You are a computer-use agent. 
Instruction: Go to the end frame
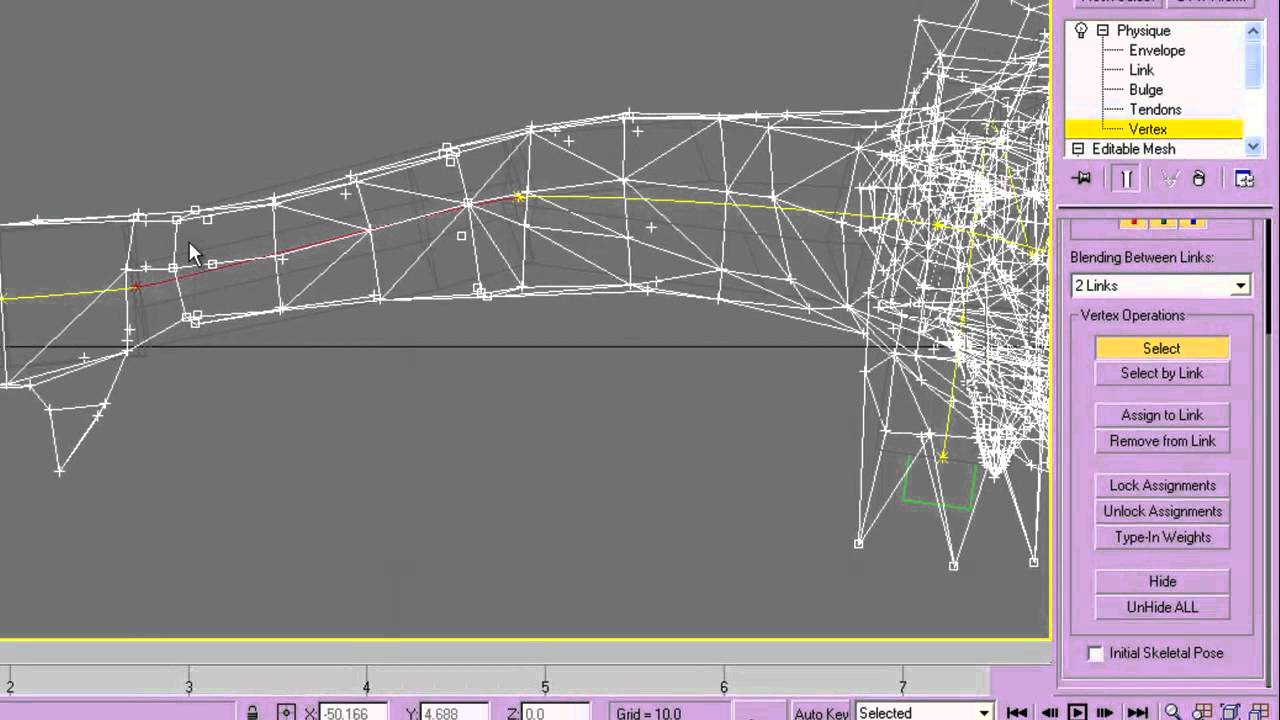[1137, 712]
